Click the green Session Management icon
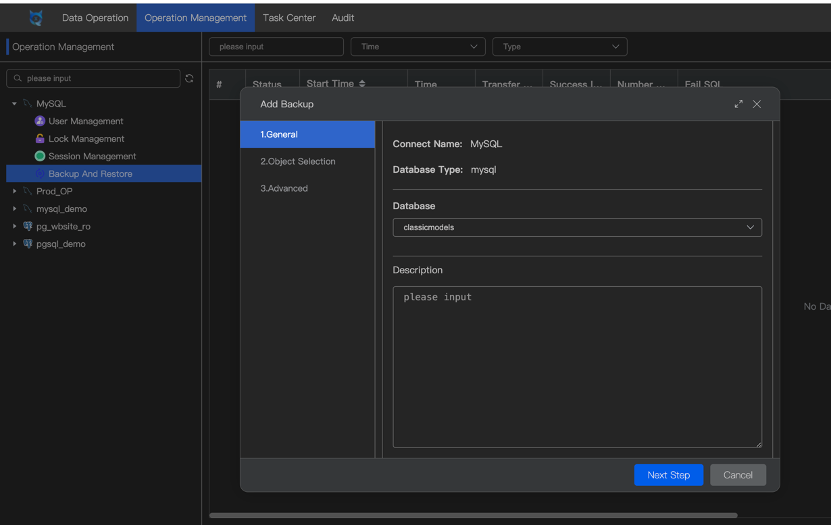Image resolution: width=832 pixels, height=526 pixels. [x=40, y=156]
